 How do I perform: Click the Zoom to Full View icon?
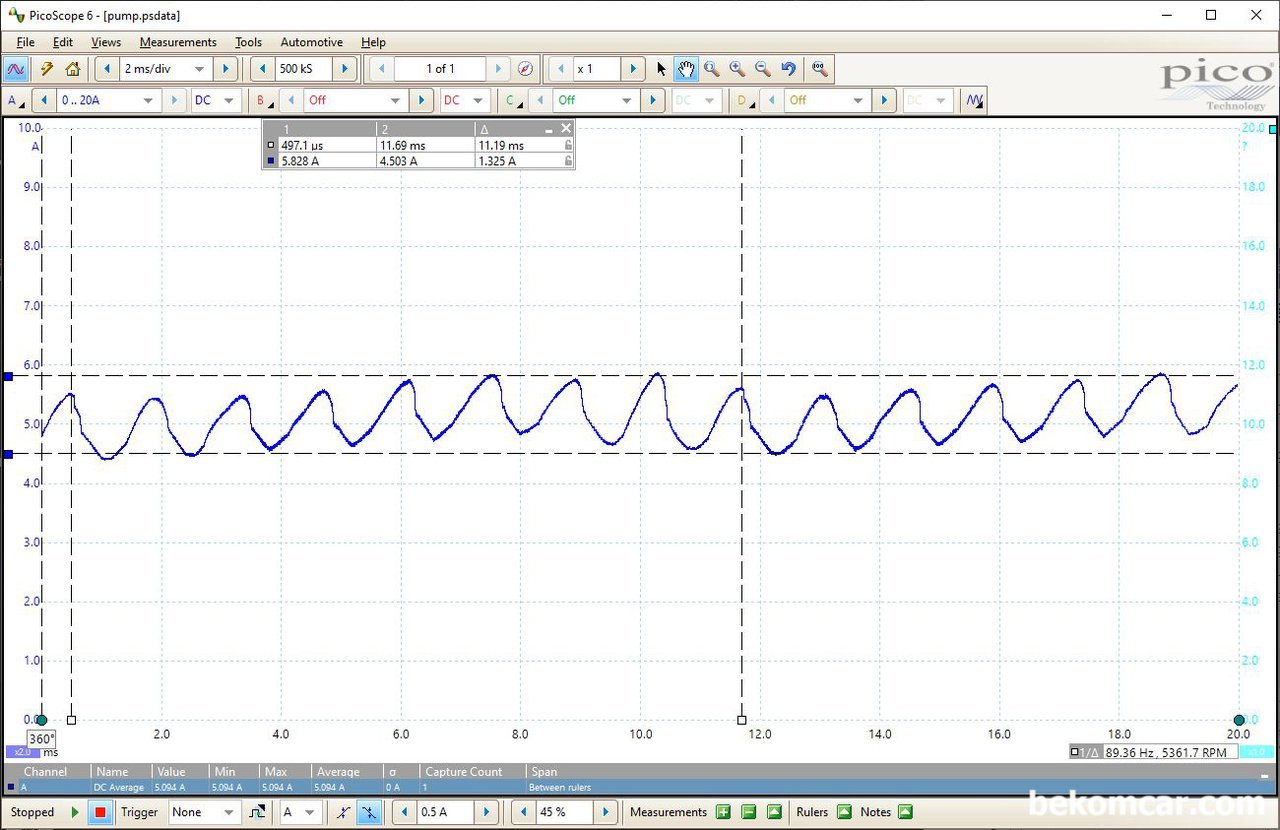point(820,69)
